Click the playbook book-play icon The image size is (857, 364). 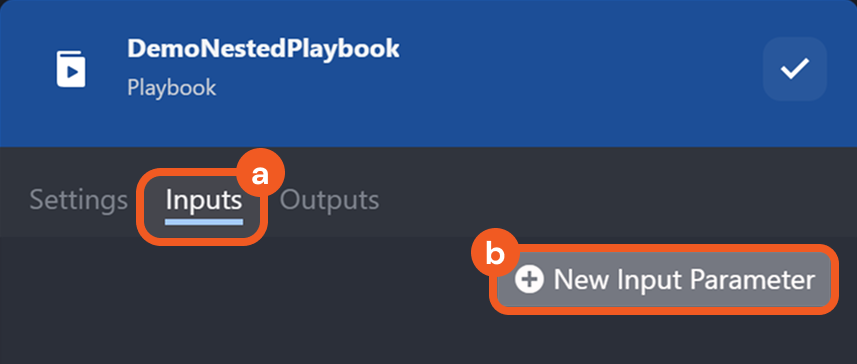pos(71,69)
